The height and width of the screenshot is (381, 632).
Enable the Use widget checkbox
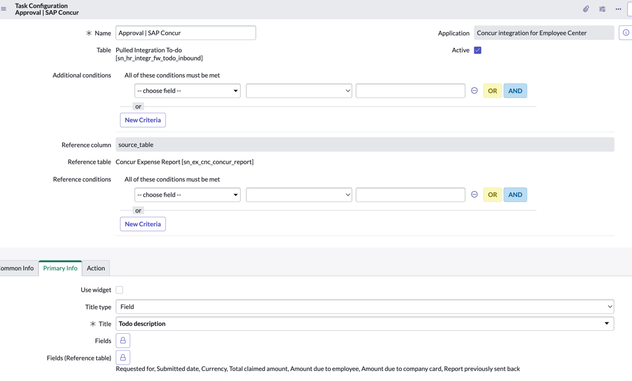[x=119, y=290]
